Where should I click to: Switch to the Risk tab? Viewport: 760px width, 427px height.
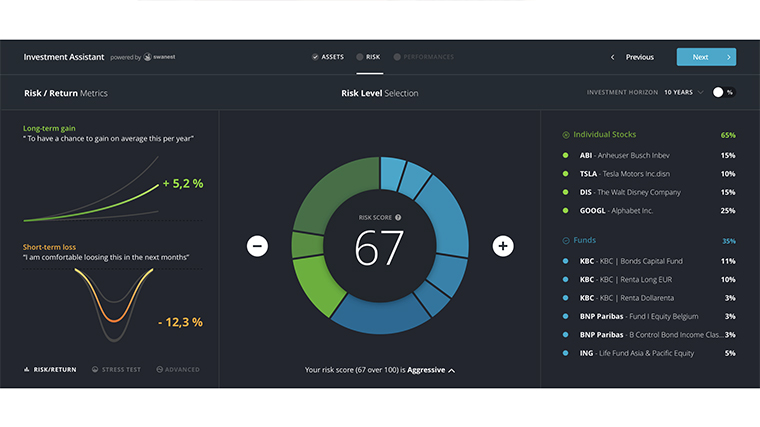369,57
